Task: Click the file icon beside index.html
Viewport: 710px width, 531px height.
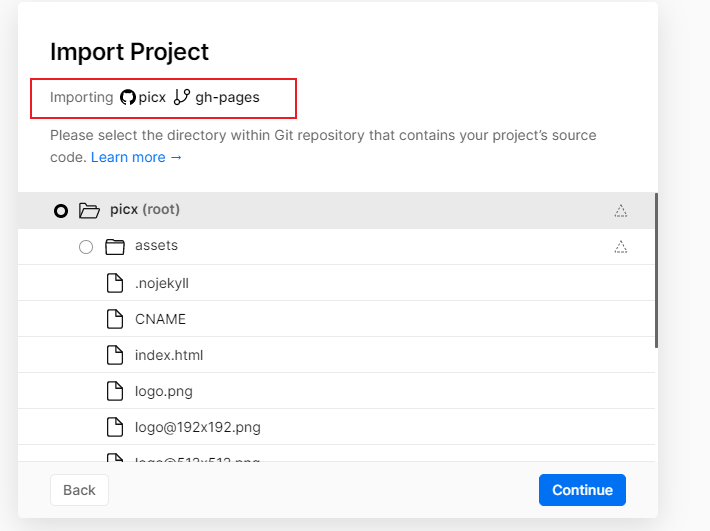Action: tap(115, 355)
